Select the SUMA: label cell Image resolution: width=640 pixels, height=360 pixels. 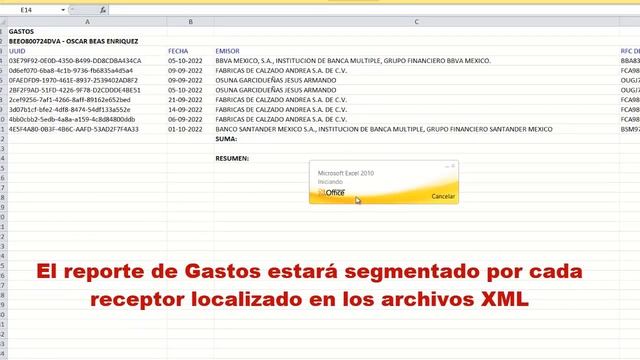click(x=416, y=139)
